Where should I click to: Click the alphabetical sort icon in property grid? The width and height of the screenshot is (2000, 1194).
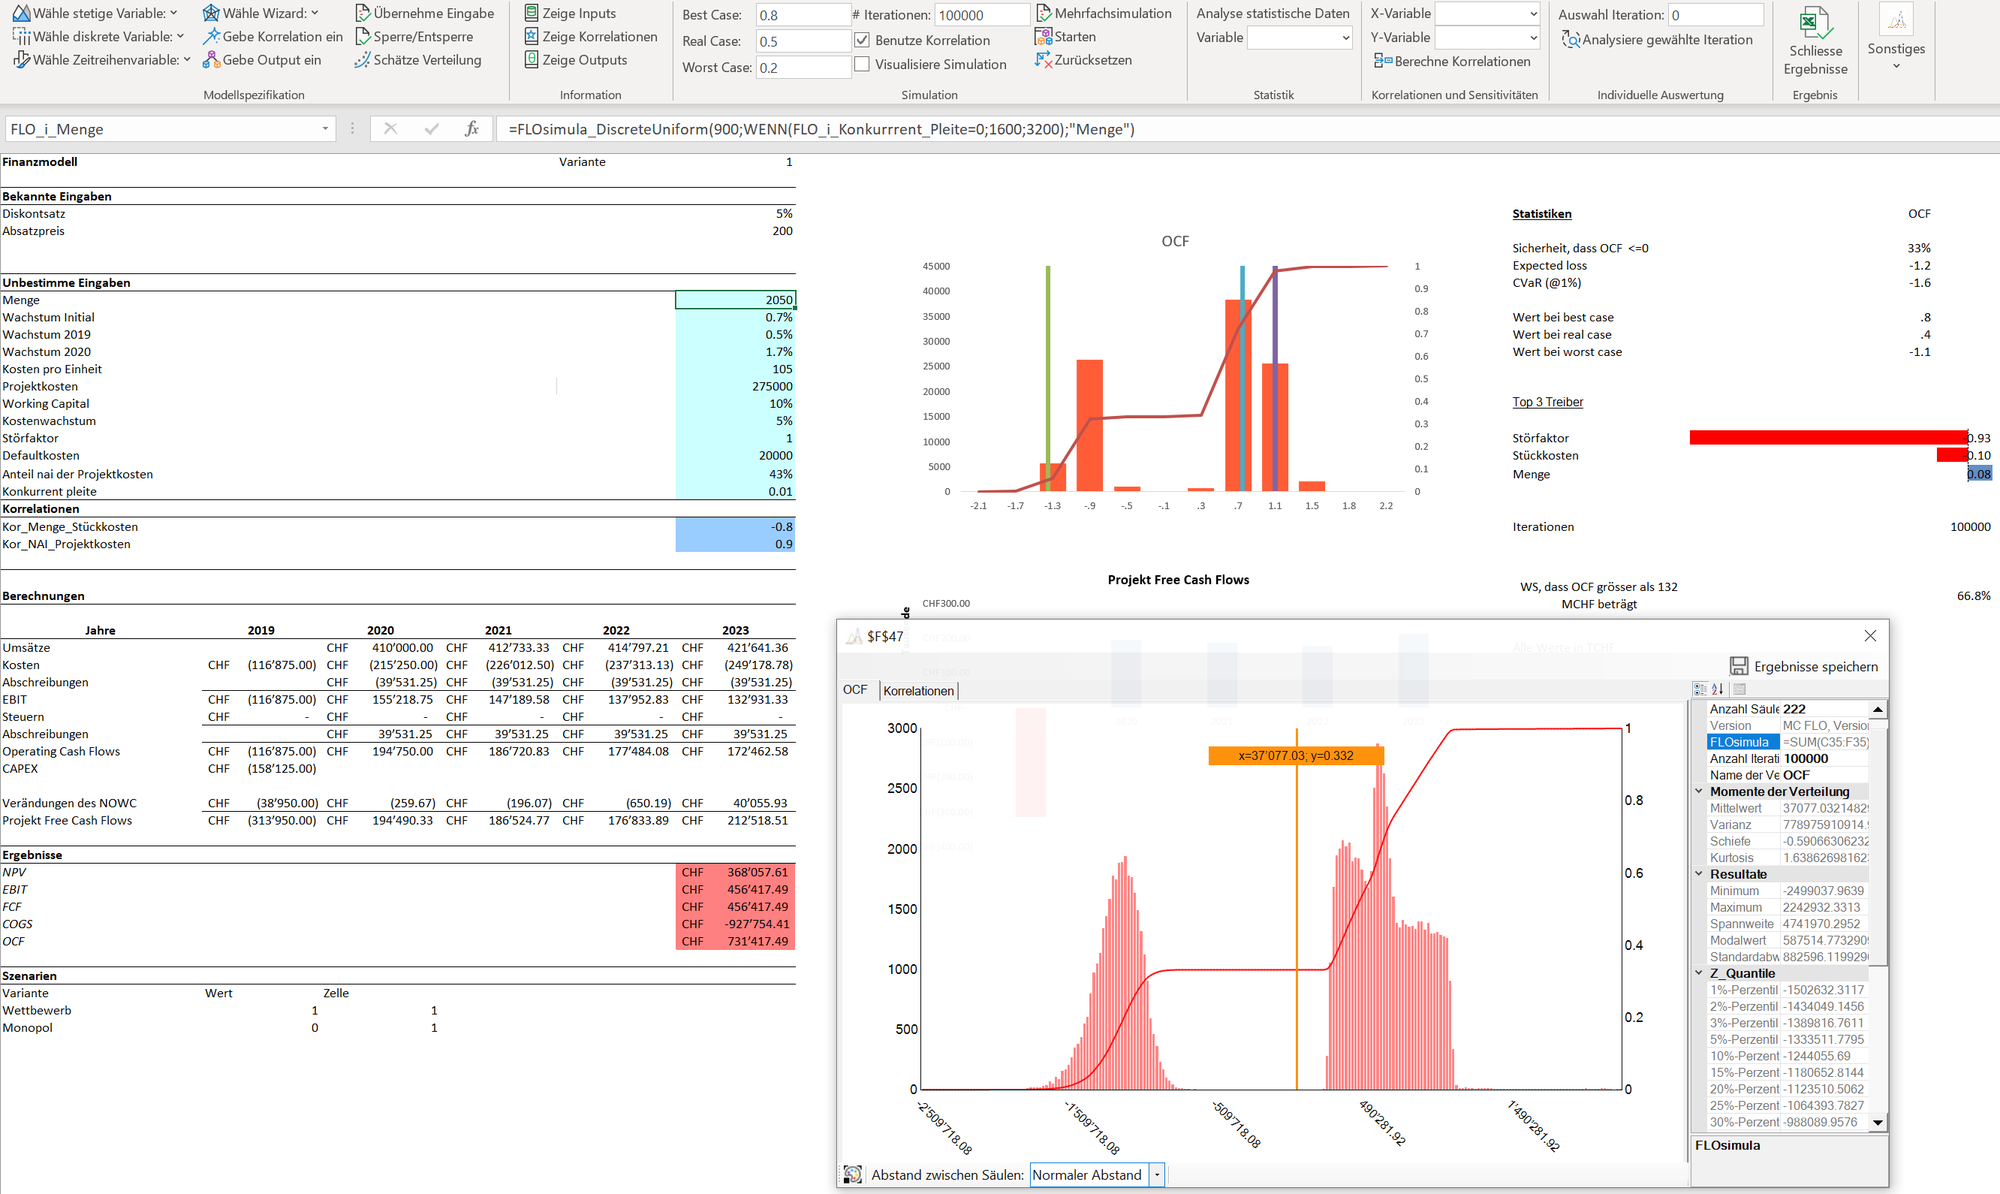(x=1718, y=689)
